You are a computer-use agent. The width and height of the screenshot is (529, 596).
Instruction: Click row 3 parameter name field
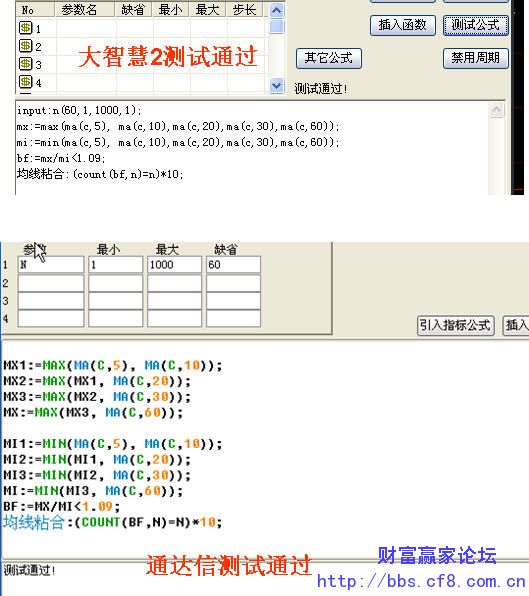[51, 301]
